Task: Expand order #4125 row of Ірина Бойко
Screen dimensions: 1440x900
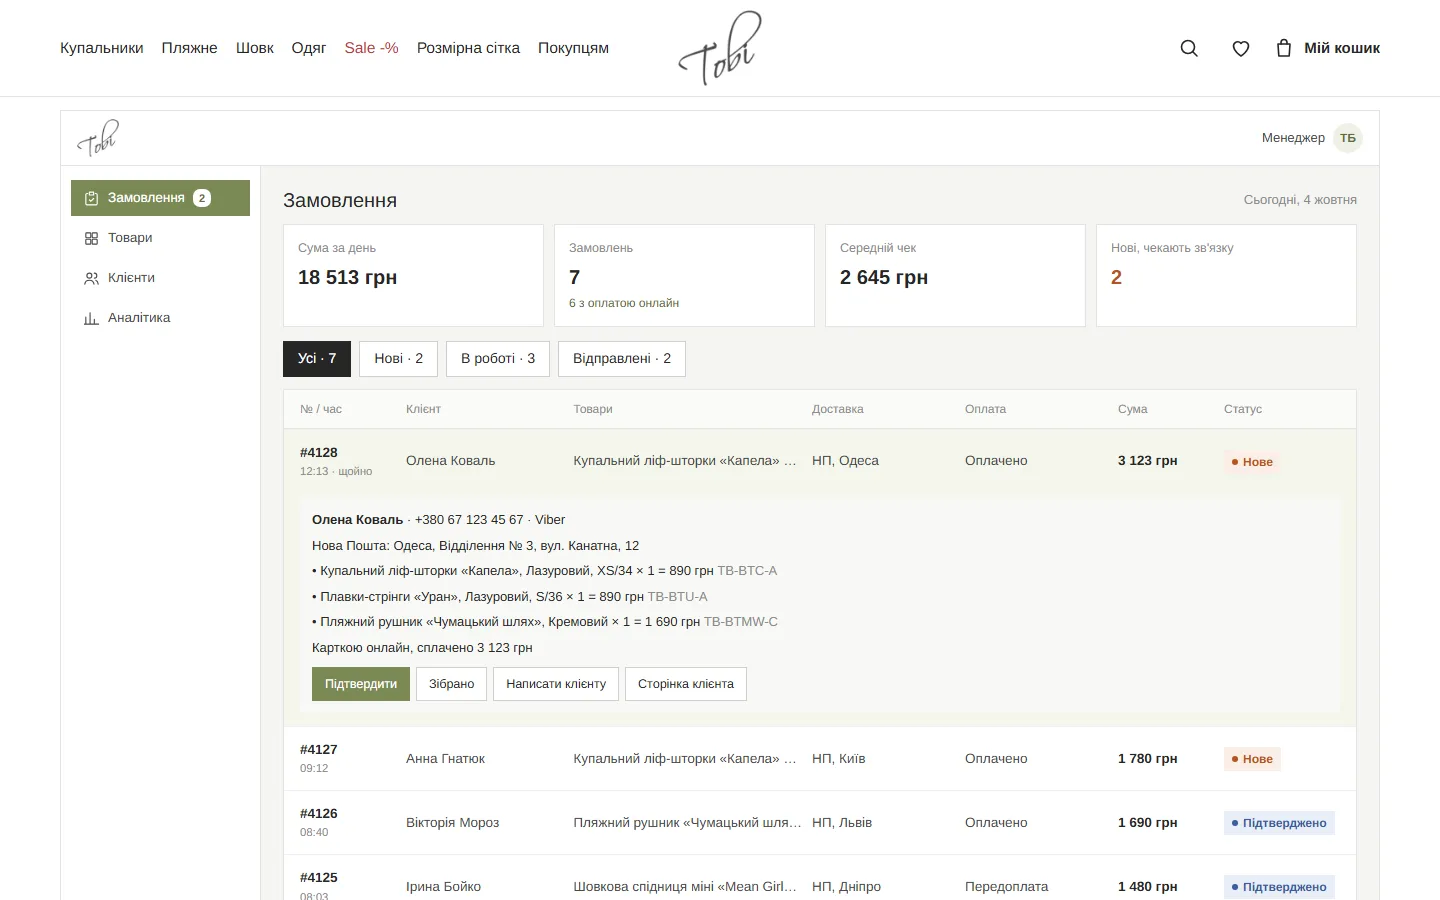Action: 820,878
